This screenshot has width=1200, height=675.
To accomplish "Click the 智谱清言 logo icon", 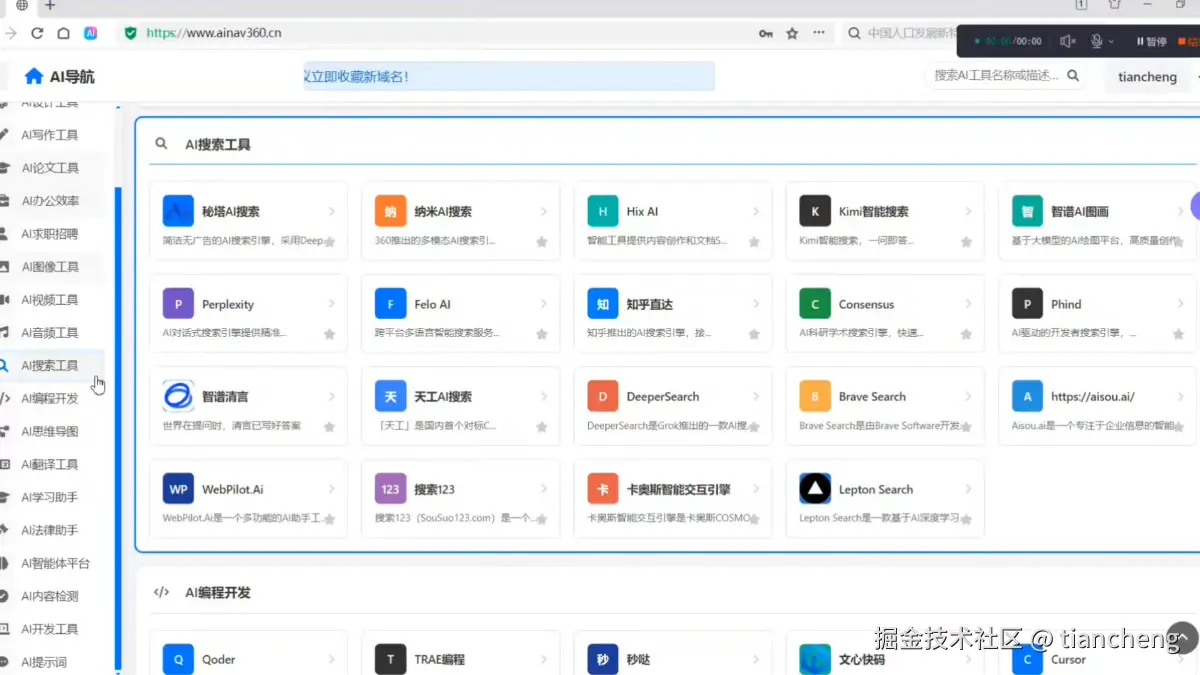I will click(178, 396).
